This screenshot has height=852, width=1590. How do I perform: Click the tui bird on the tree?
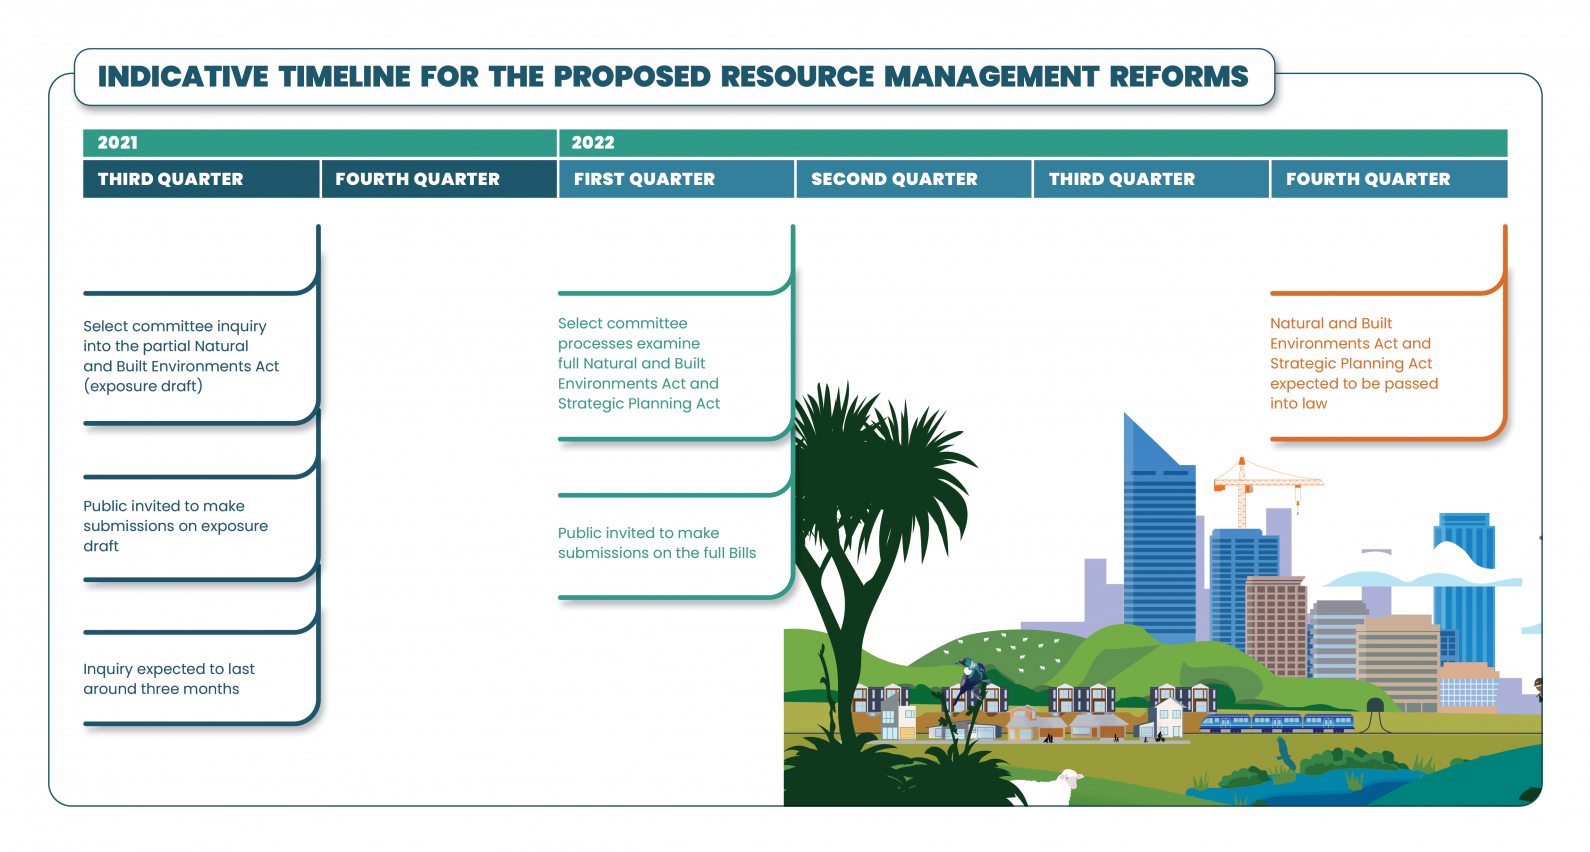point(970,682)
